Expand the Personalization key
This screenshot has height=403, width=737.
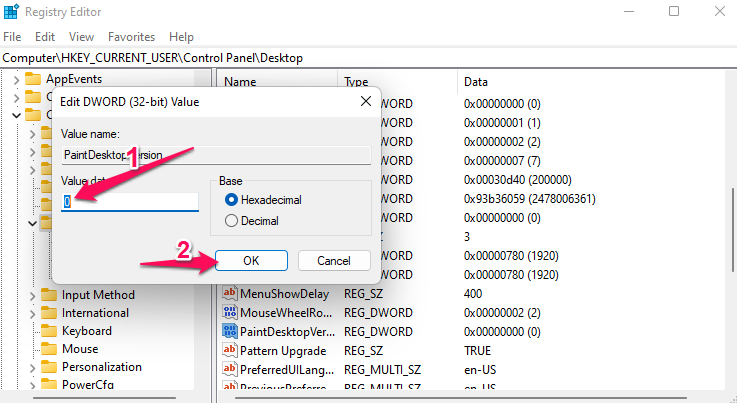[x=32, y=368]
